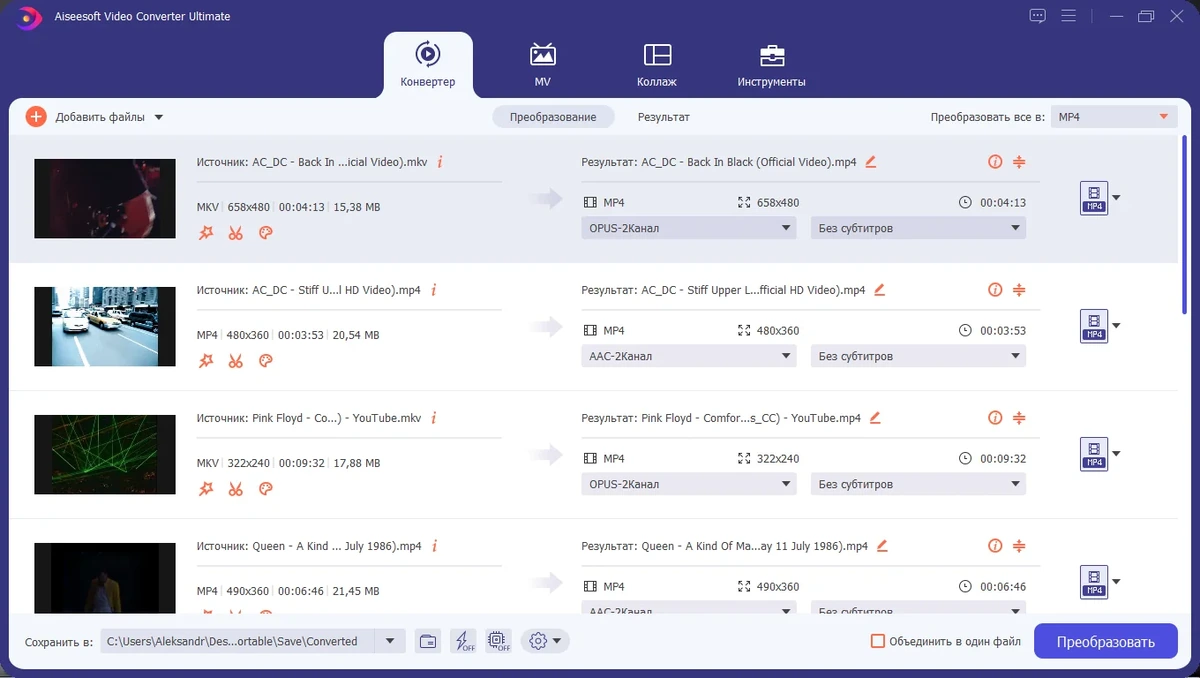
Task: Open metadata info icon for Stiff Upper Lip result
Action: [x=995, y=290]
